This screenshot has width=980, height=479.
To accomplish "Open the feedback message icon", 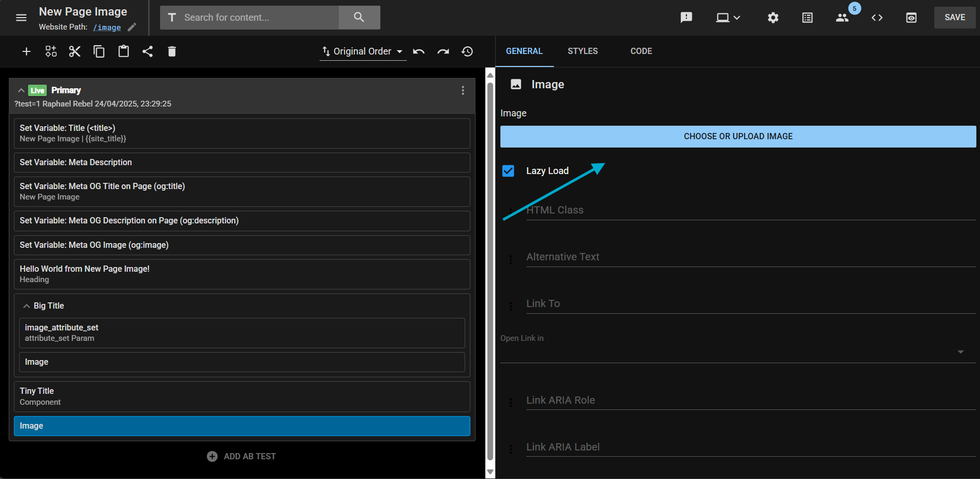I will click(x=686, y=18).
